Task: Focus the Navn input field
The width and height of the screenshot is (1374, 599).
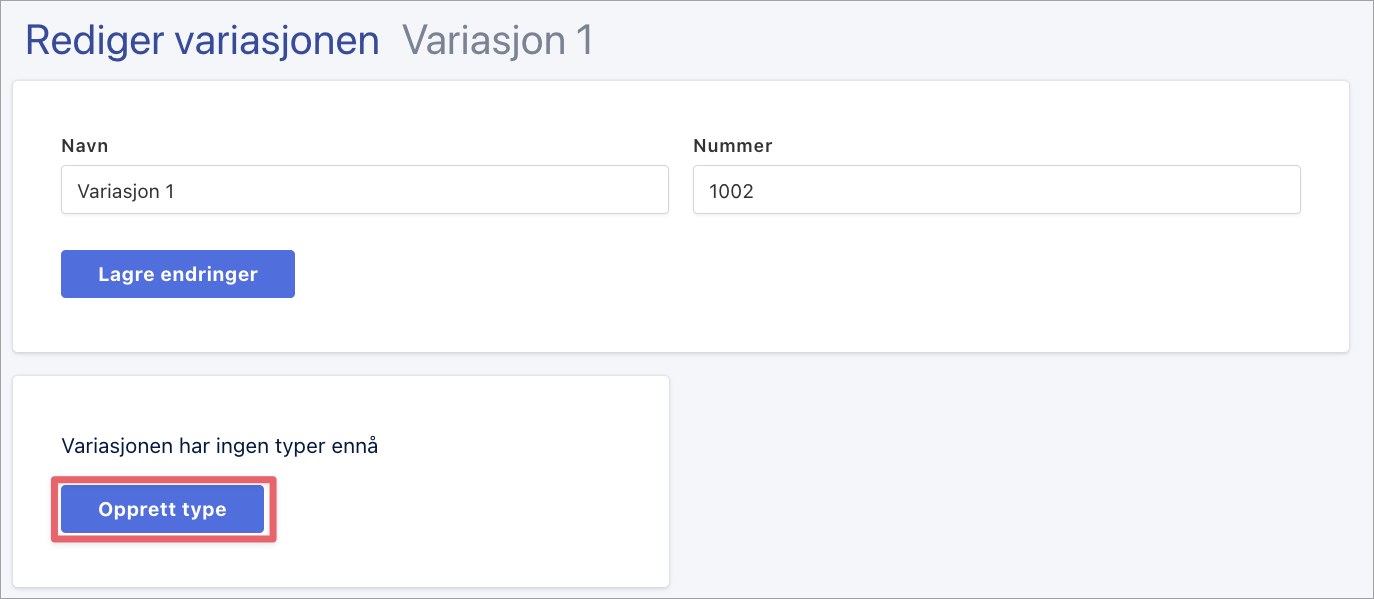Action: pos(364,190)
